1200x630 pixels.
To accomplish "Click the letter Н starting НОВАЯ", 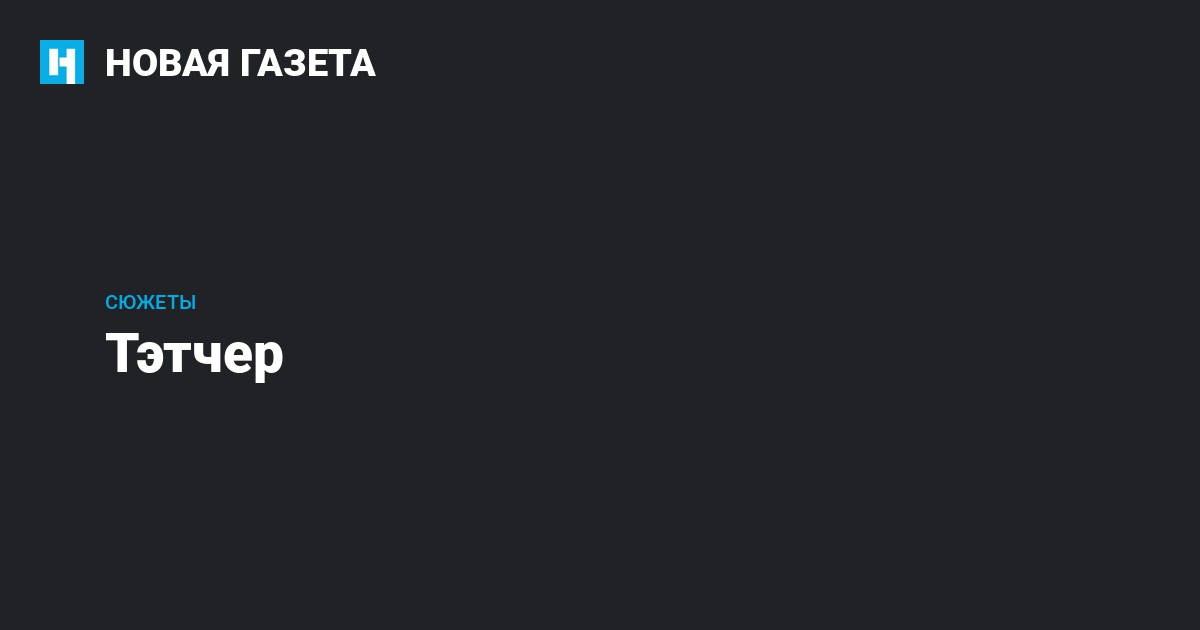I will 118,63.
